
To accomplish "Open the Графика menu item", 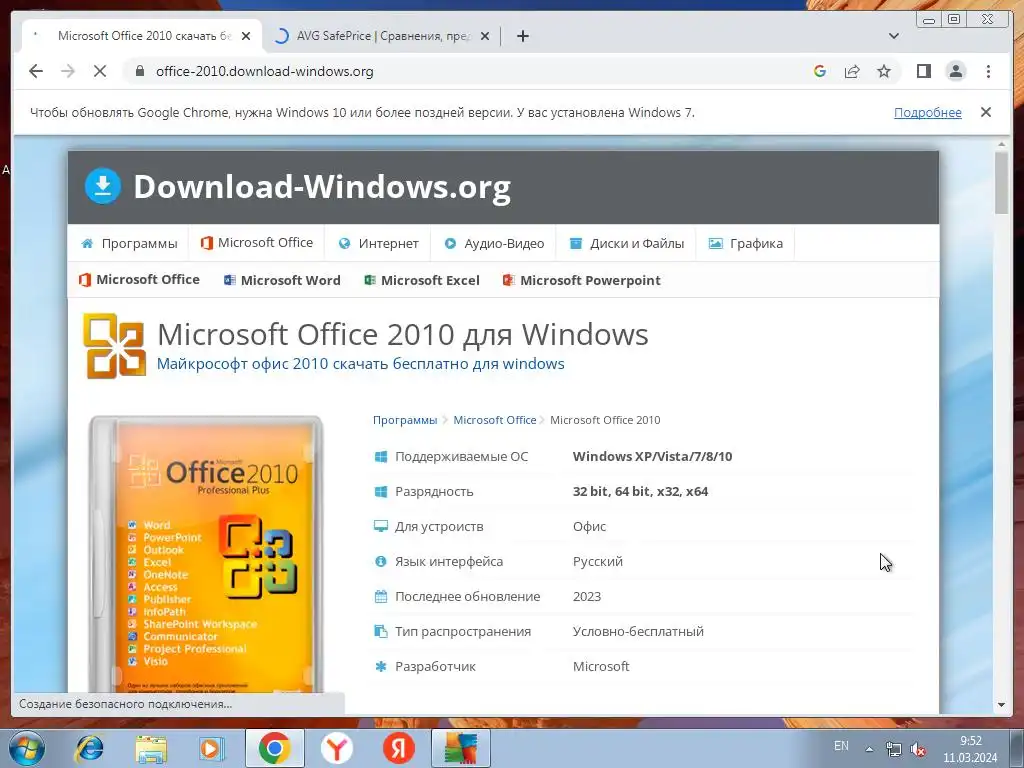I will [x=746, y=243].
